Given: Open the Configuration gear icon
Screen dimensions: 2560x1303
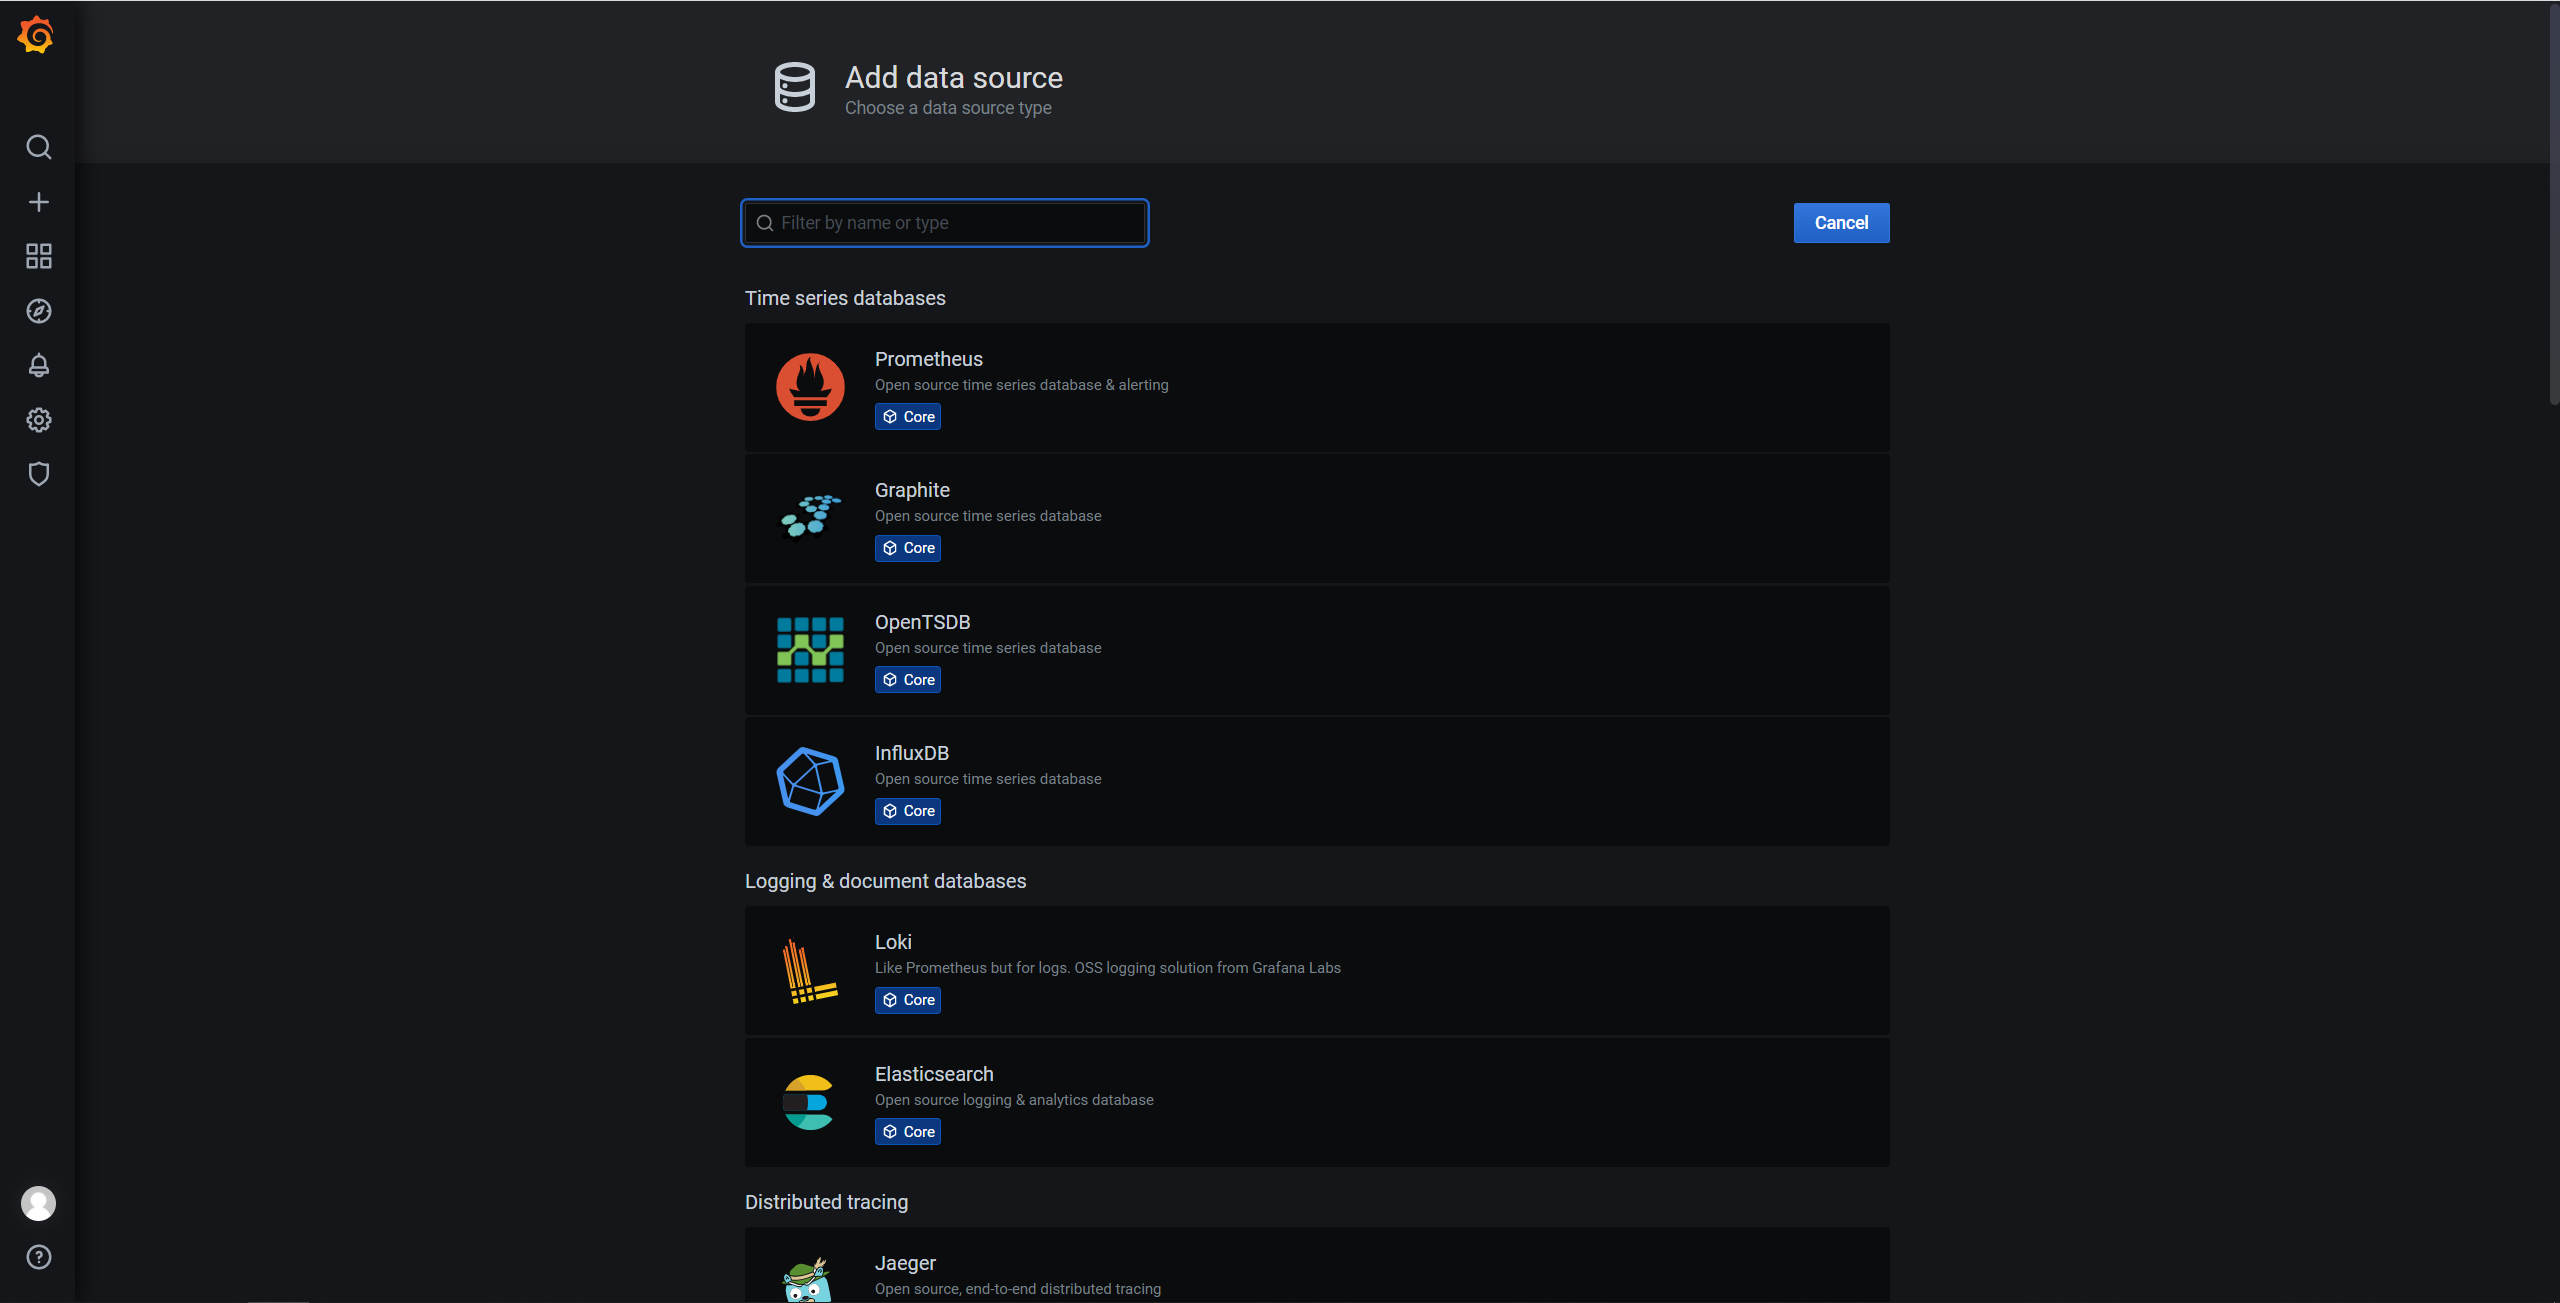Looking at the screenshot, I should click(x=38, y=420).
